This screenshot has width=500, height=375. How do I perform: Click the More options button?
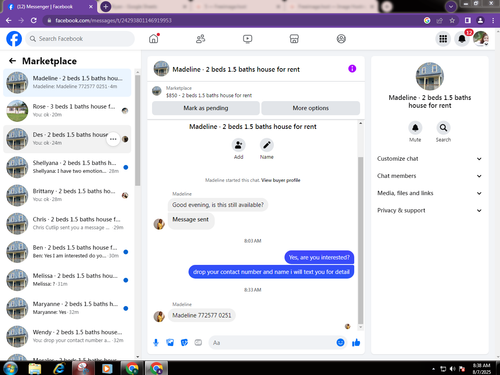pyautogui.click(x=311, y=108)
